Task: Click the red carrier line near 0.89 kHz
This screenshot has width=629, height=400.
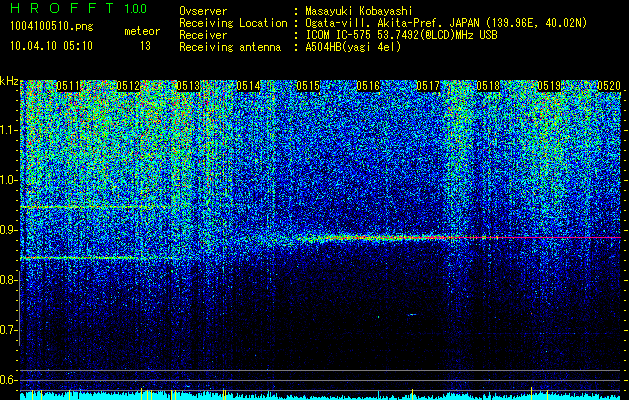Action: point(538,238)
